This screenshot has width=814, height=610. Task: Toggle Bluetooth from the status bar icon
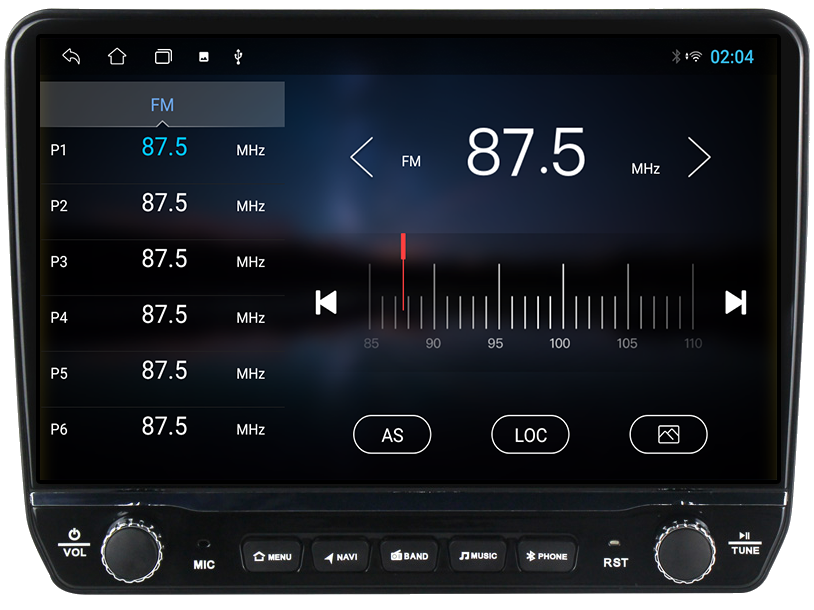675,57
